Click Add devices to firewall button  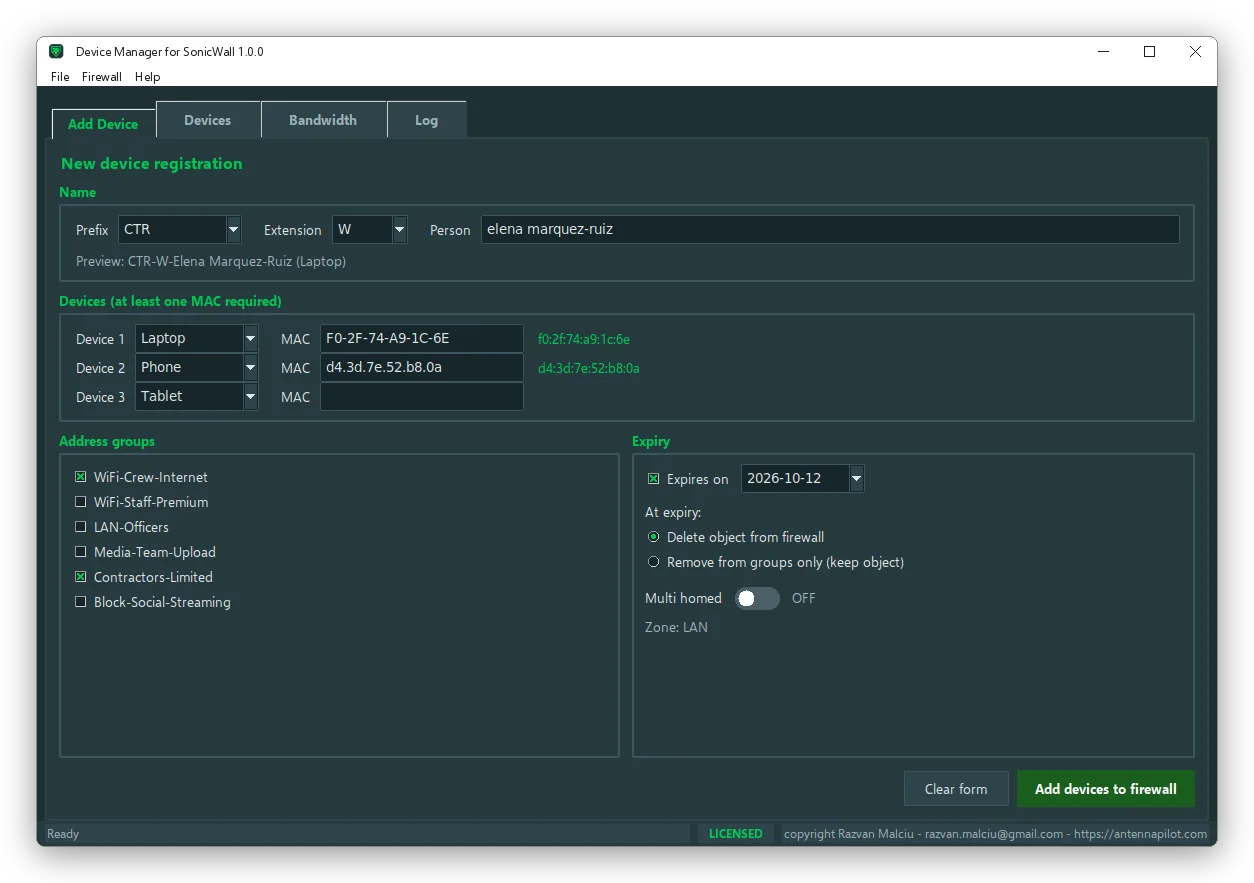[1106, 789]
